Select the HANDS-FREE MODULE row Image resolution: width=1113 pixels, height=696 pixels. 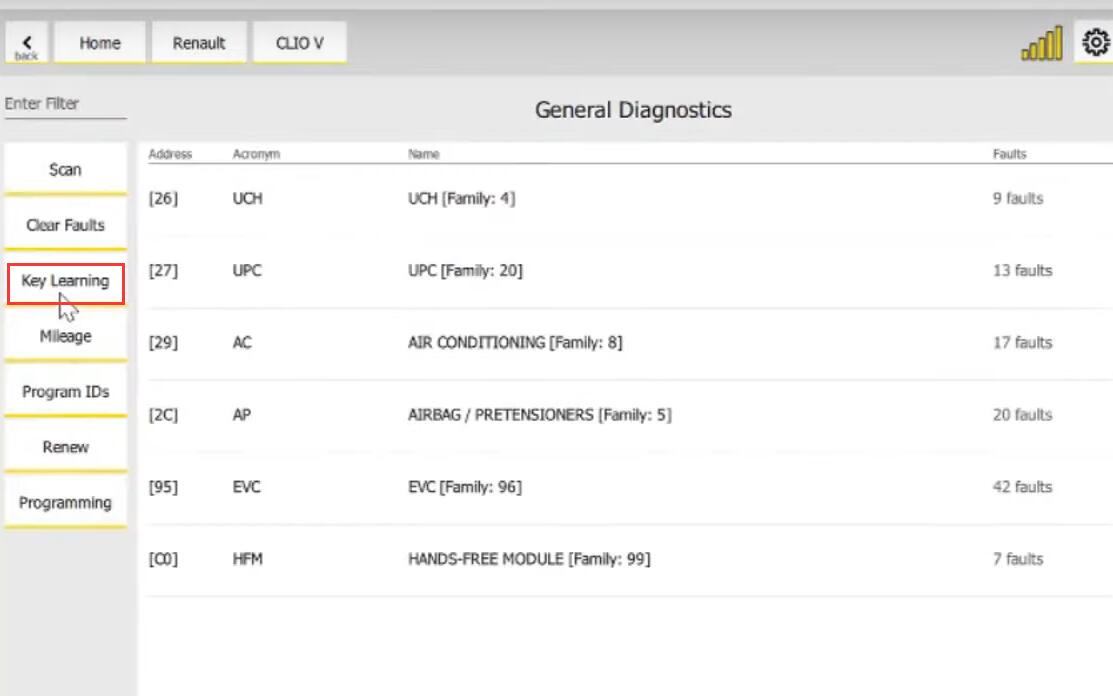click(x=528, y=559)
